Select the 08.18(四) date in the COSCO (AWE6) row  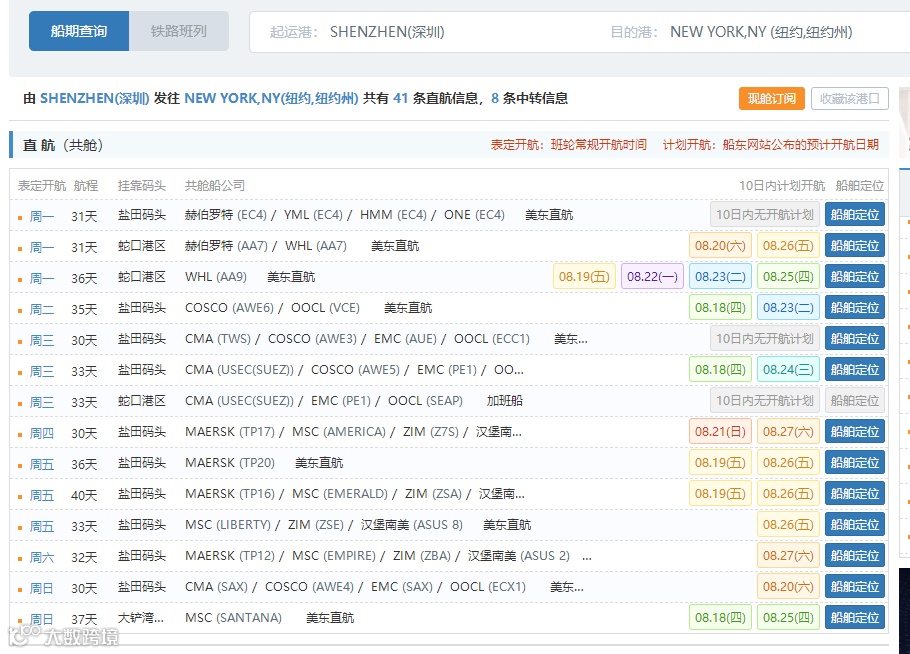point(720,308)
